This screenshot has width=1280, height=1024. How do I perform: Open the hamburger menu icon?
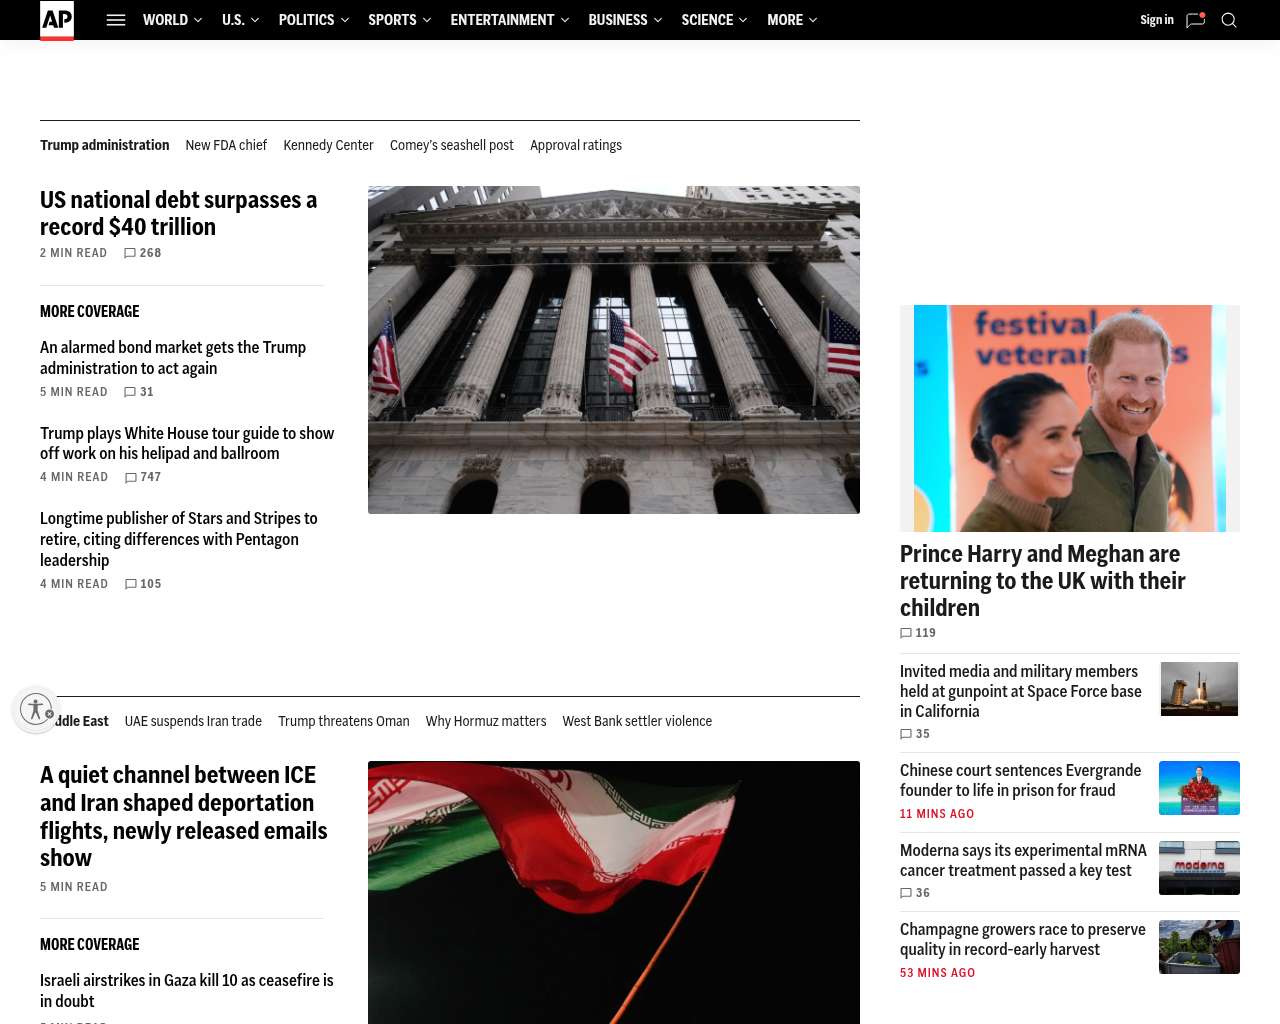pos(116,20)
